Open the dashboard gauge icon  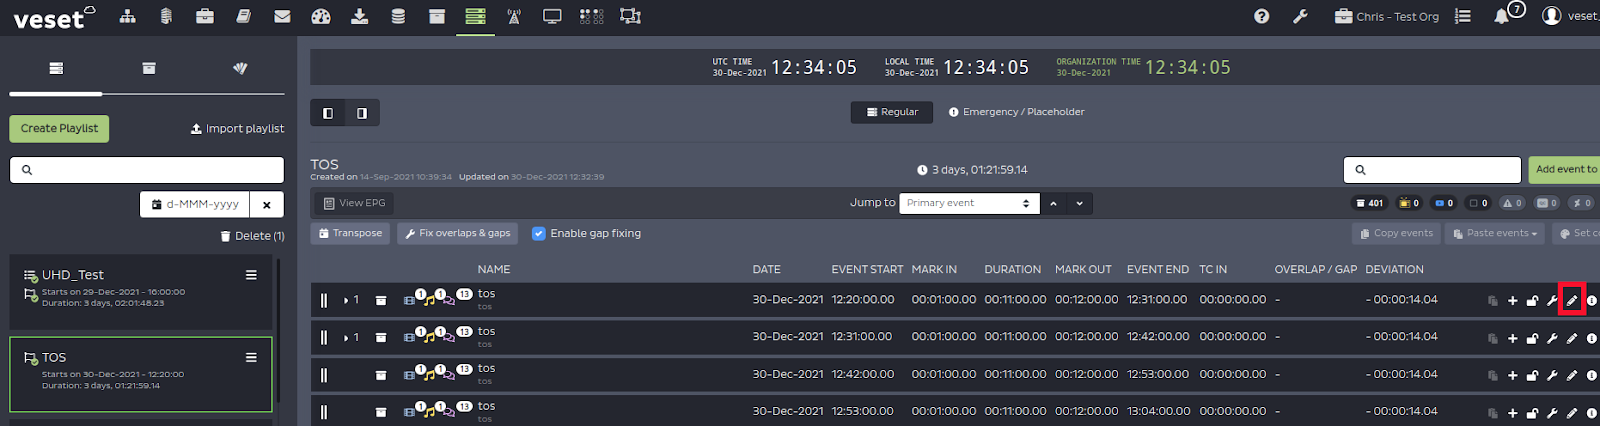tap(321, 16)
